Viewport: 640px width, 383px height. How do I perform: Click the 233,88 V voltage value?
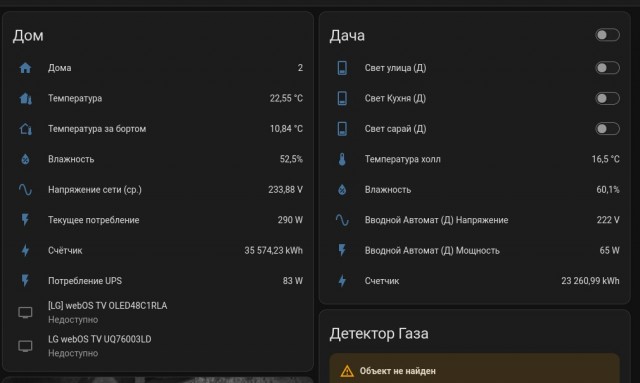click(x=285, y=190)
